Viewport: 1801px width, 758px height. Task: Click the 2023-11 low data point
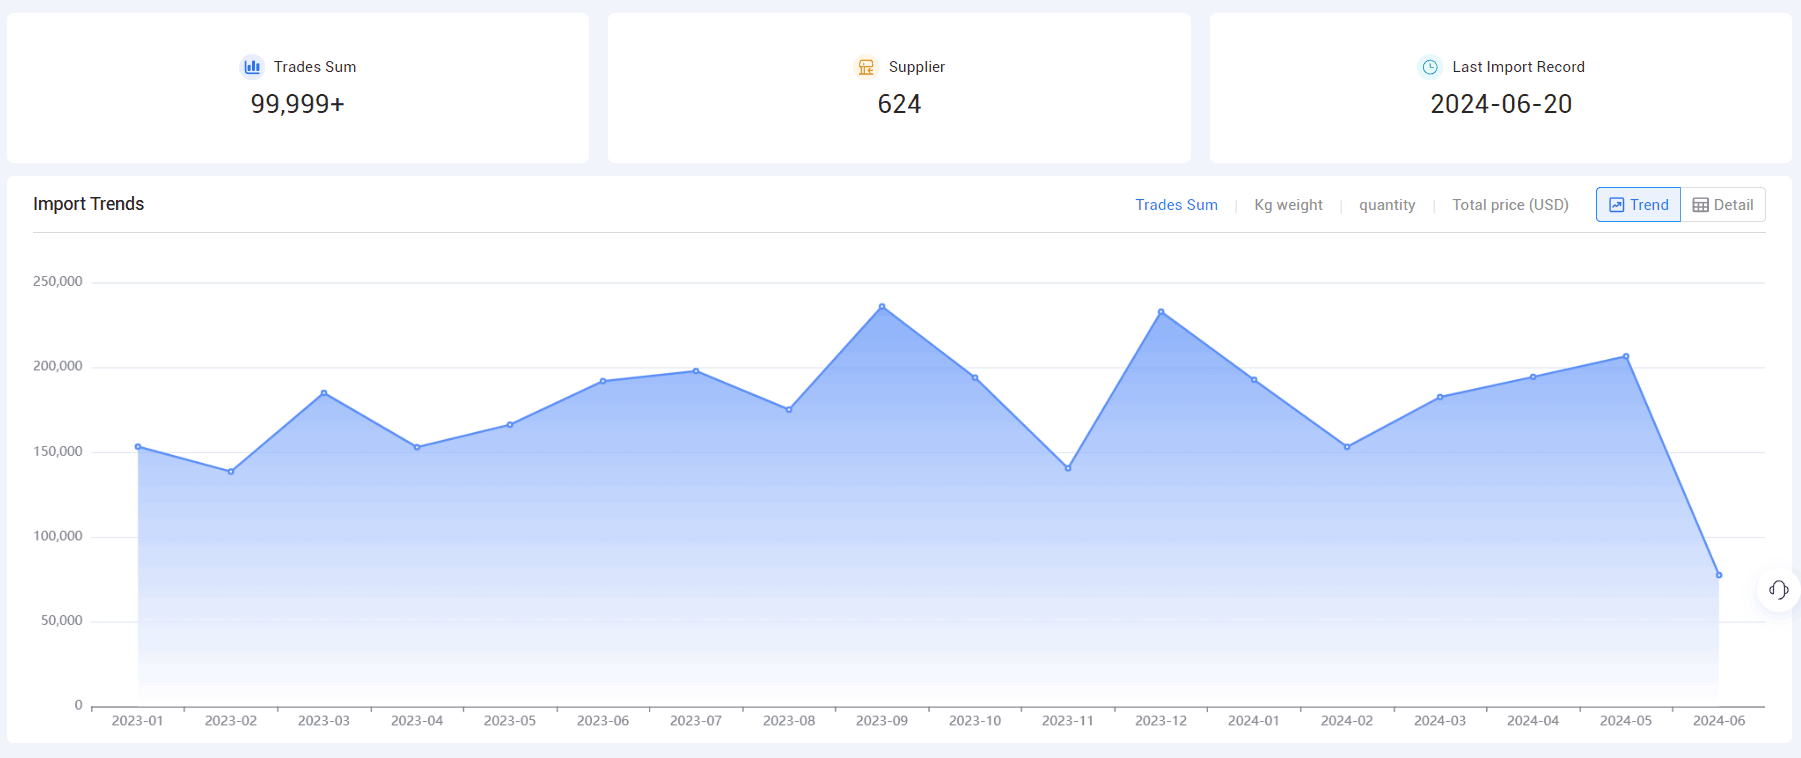coord(1068,468)
